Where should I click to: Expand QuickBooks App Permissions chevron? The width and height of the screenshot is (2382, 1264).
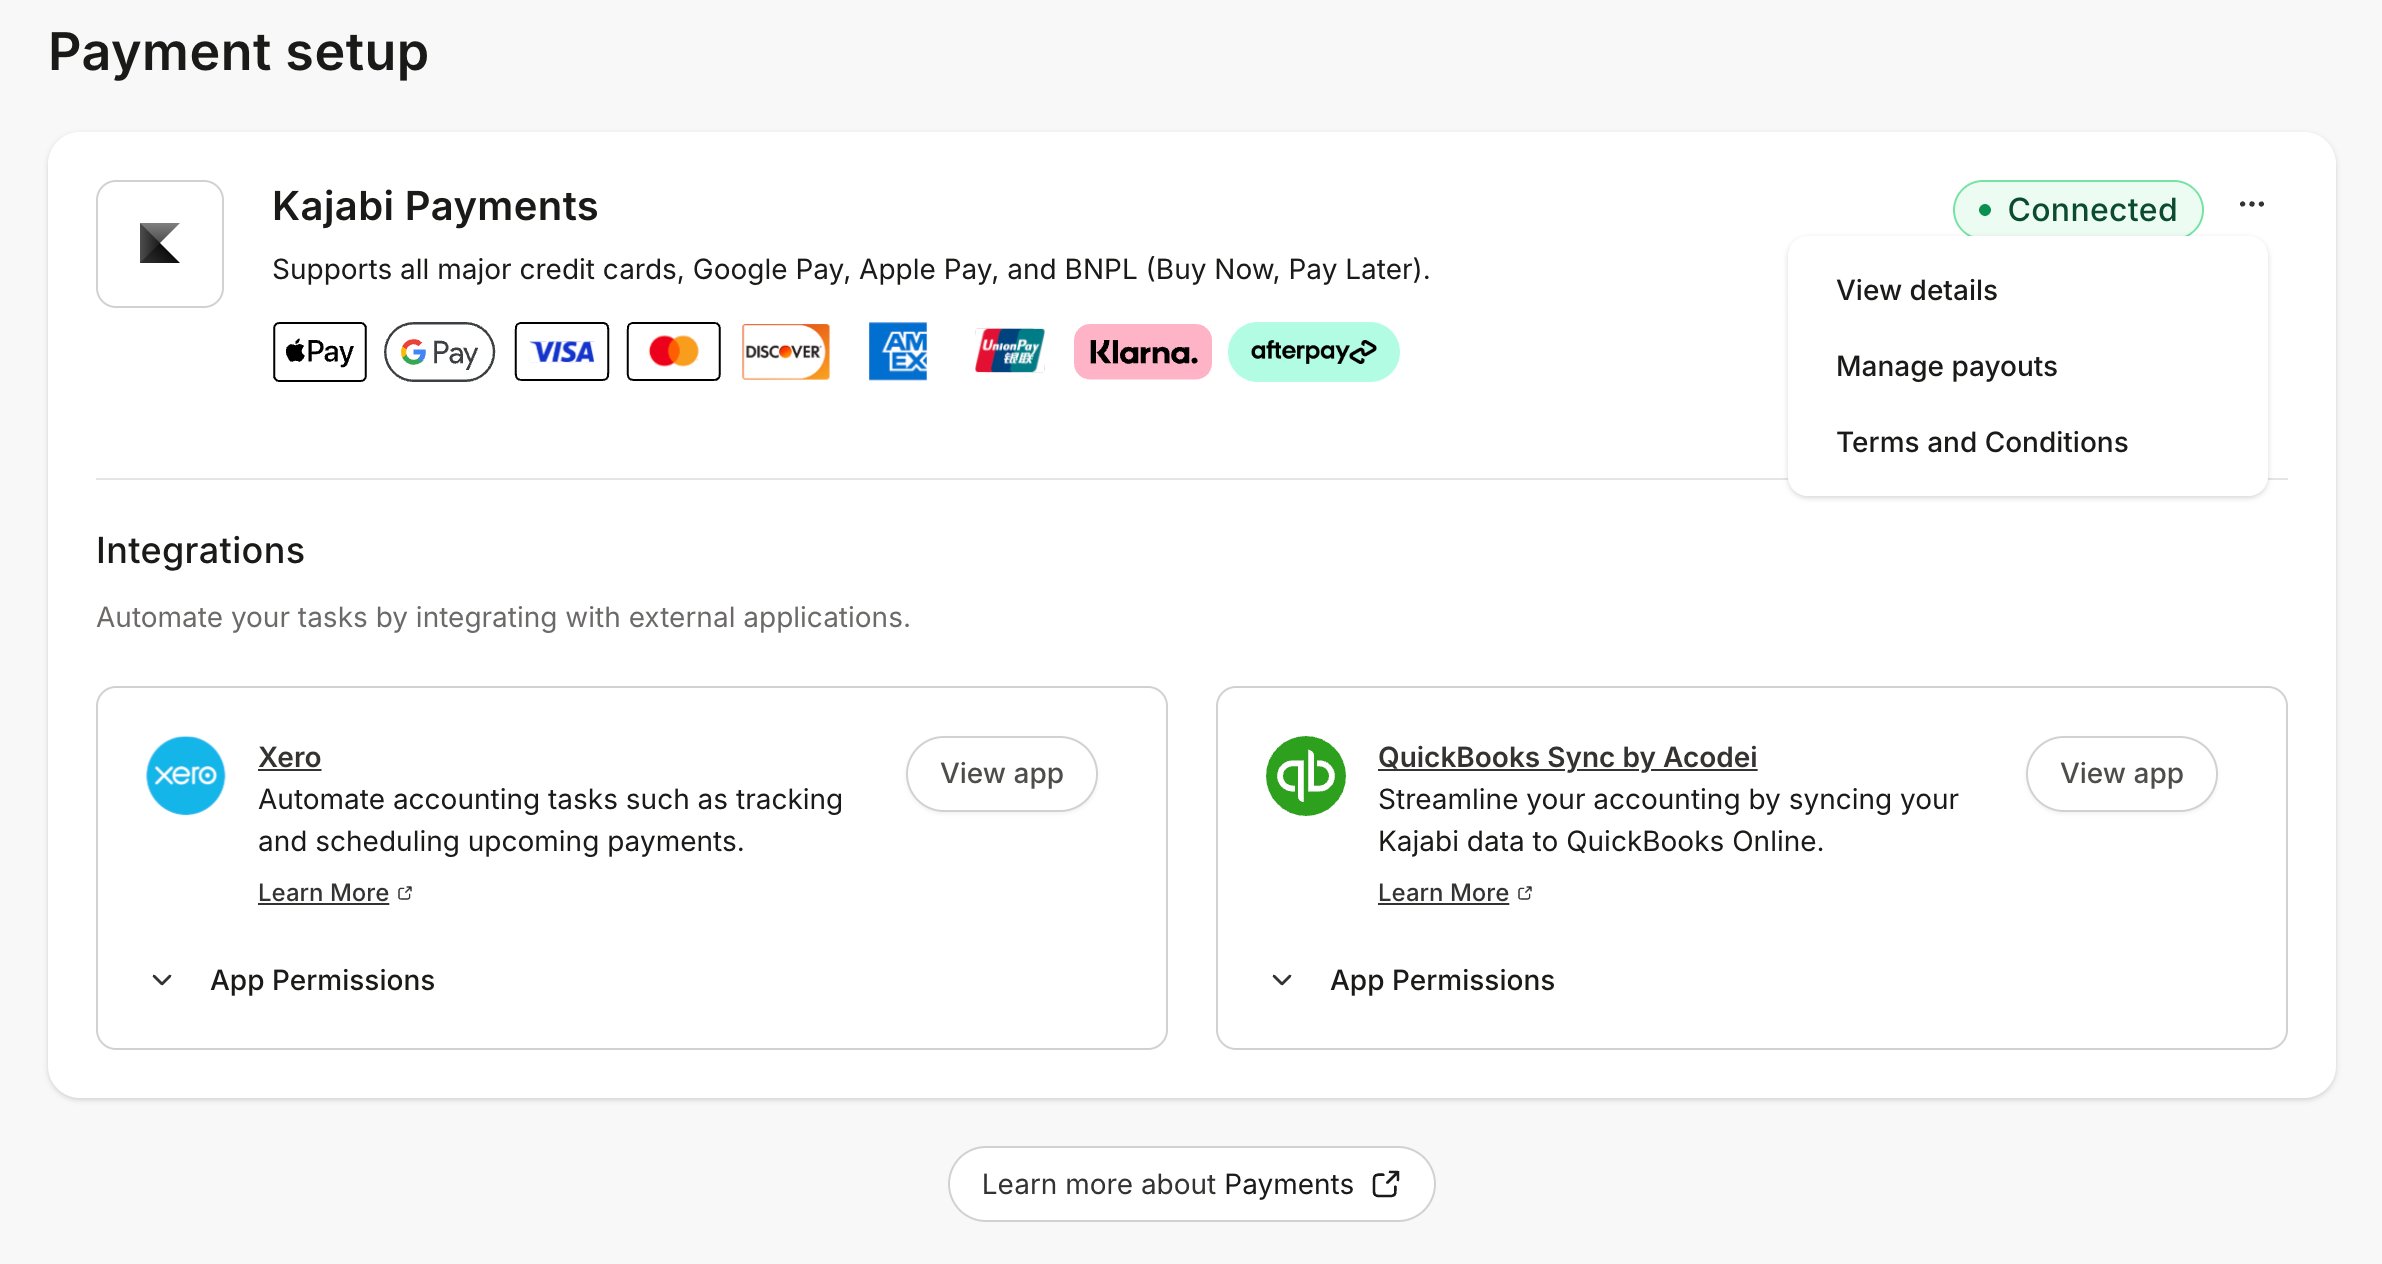(1282, 980)
